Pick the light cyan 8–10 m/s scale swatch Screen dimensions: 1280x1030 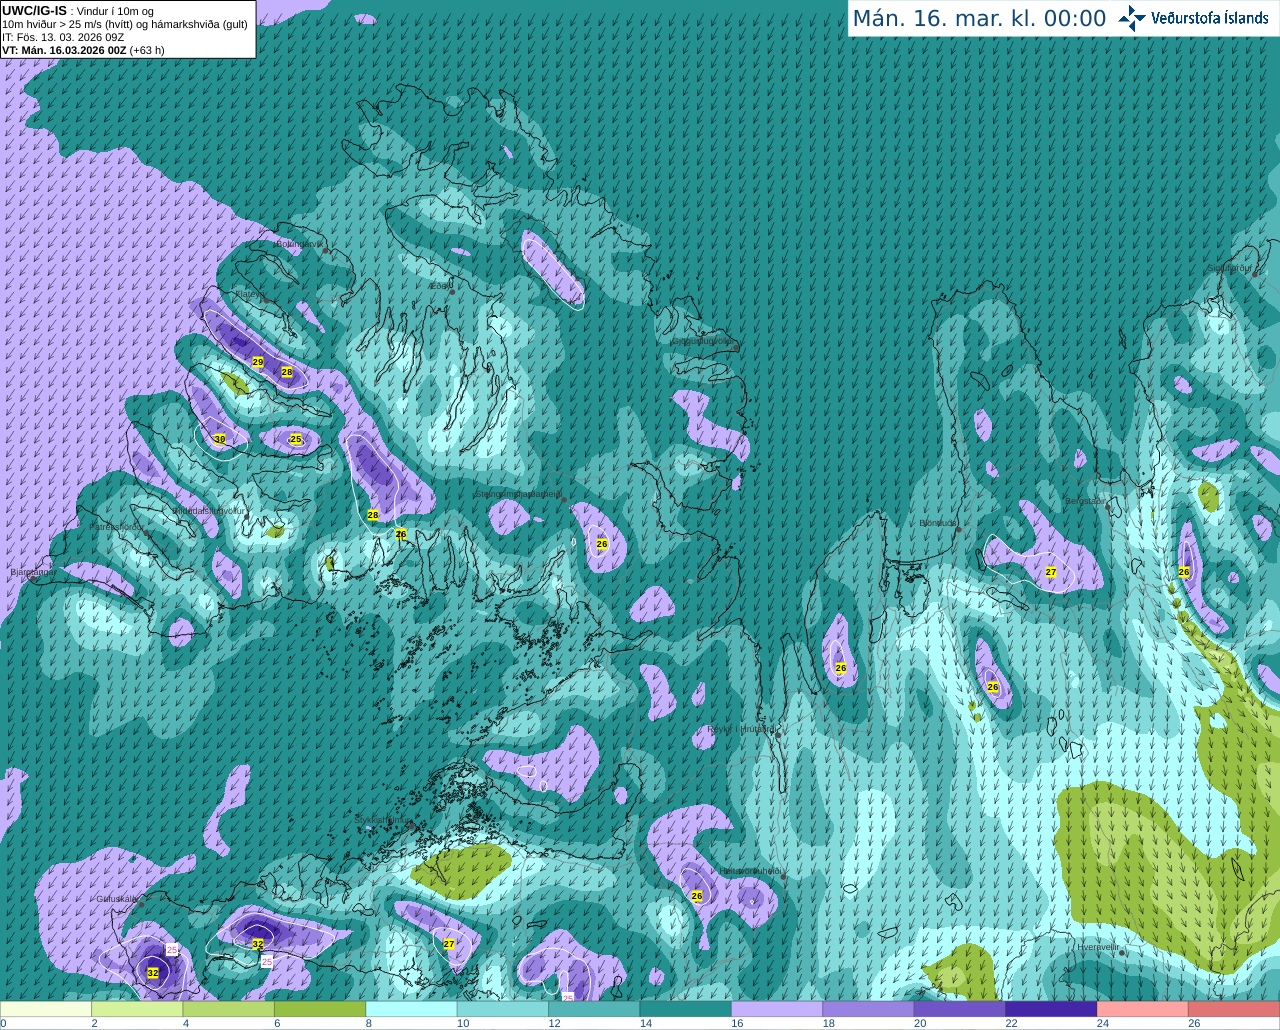[x=412, y=1009]
